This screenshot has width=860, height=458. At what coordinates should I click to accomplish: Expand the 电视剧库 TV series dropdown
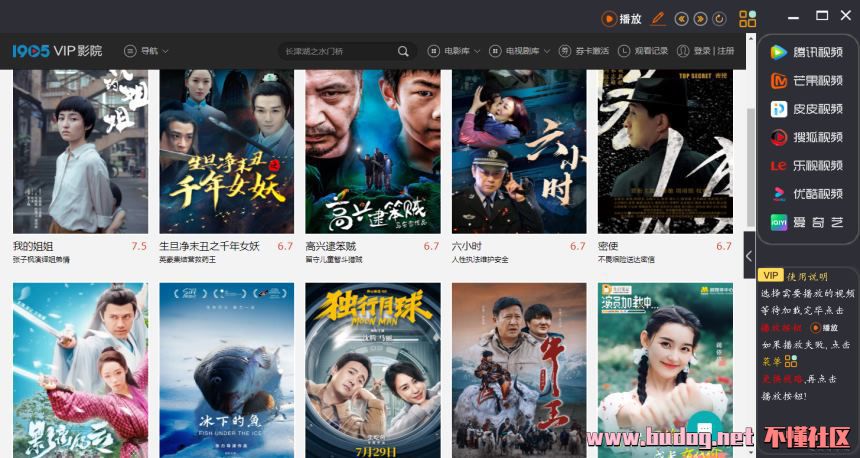[x=520, y=51]
